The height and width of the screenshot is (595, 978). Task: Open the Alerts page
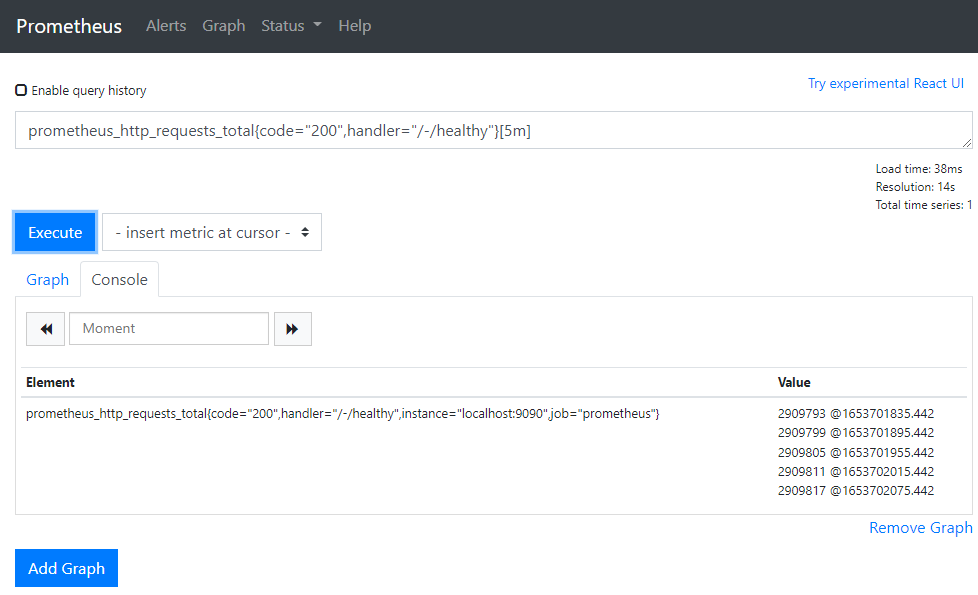[x=166, y=26]
